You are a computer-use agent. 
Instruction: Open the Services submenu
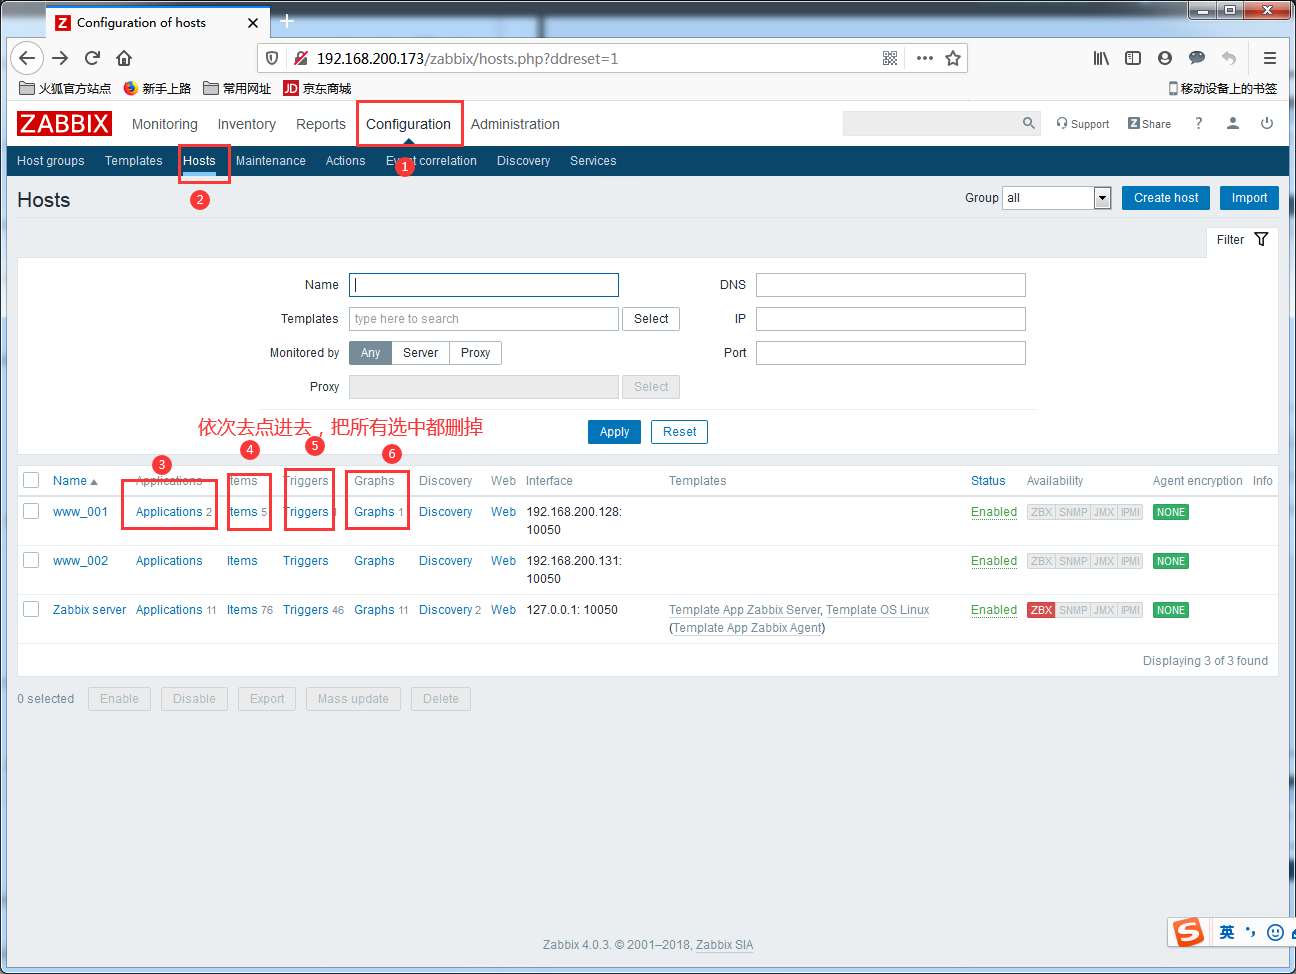[593, 161]
